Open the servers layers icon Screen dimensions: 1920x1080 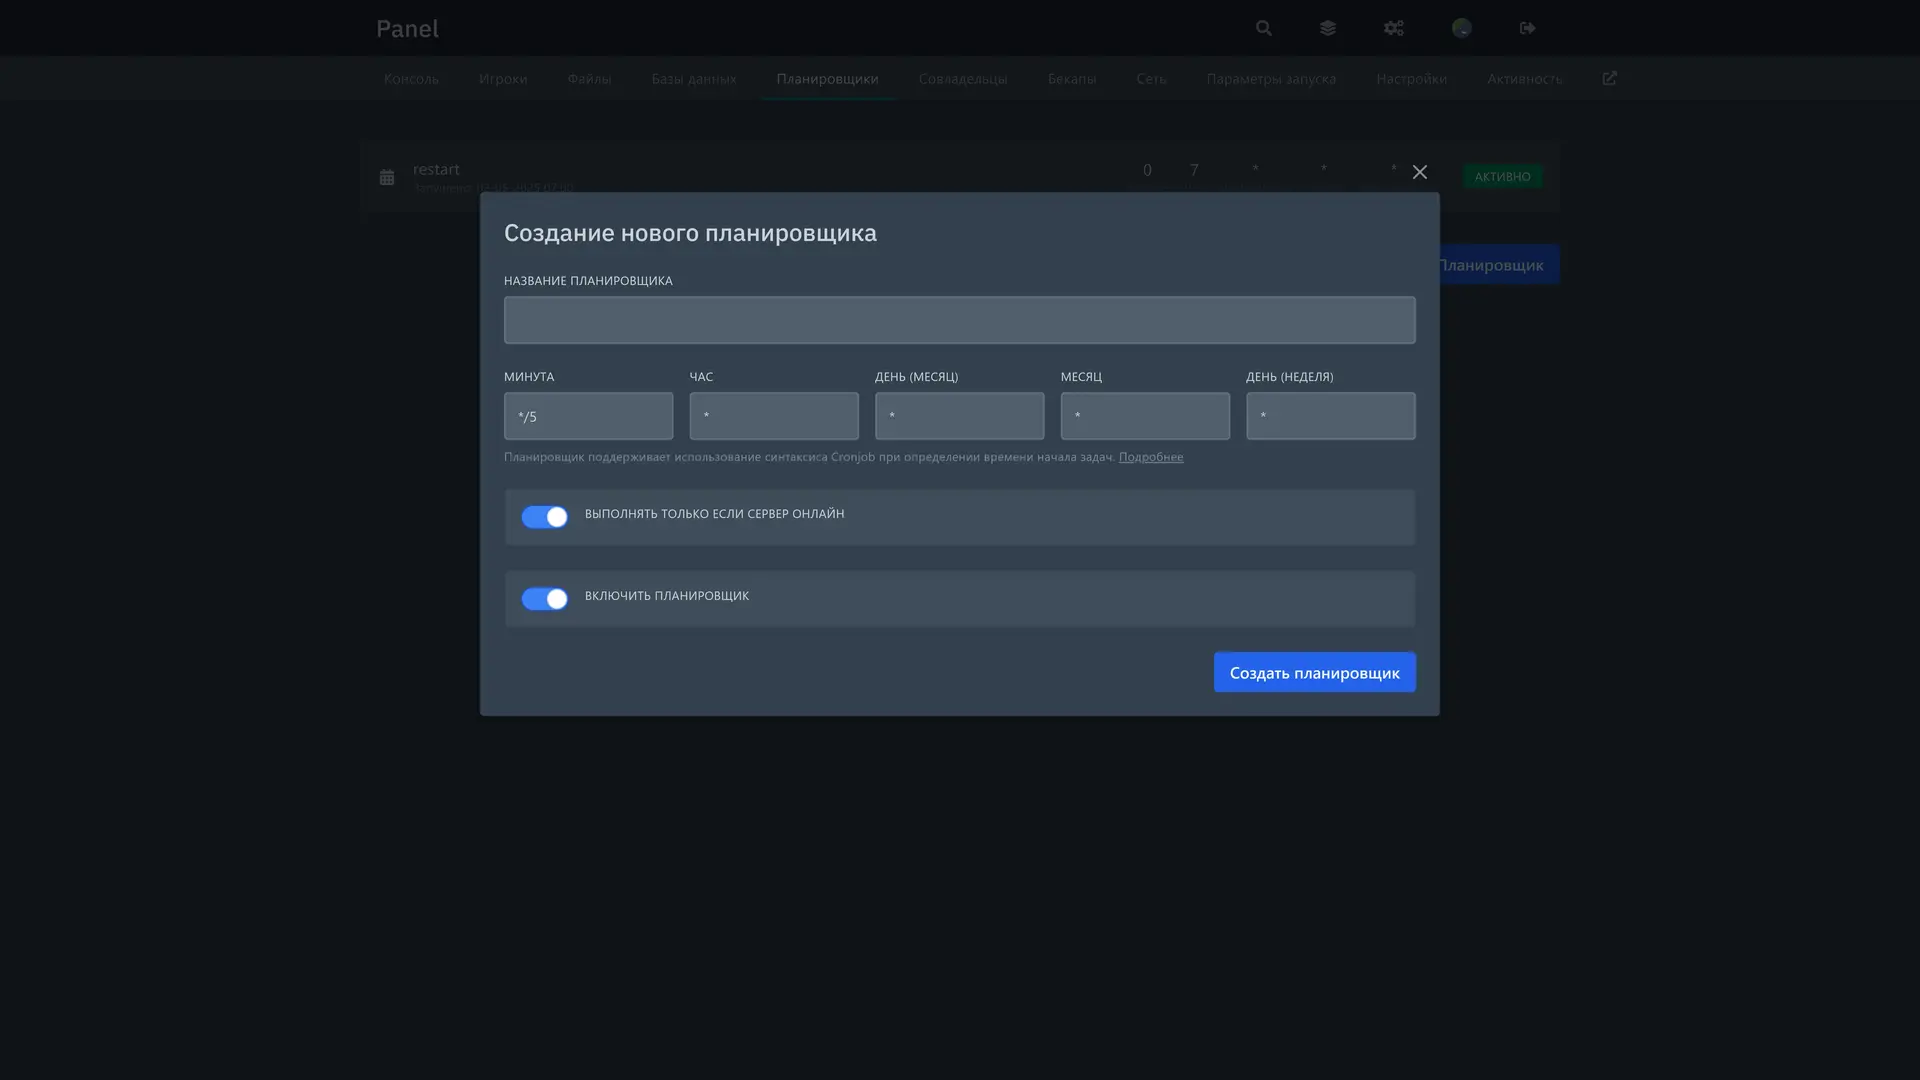coord(1328,28)
